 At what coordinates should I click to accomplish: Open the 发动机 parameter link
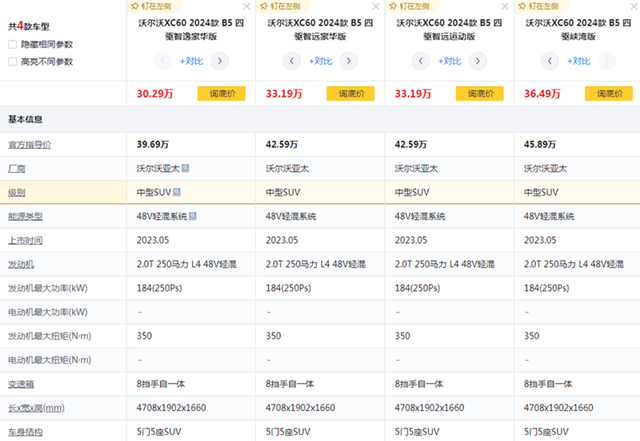click(21, 265)
